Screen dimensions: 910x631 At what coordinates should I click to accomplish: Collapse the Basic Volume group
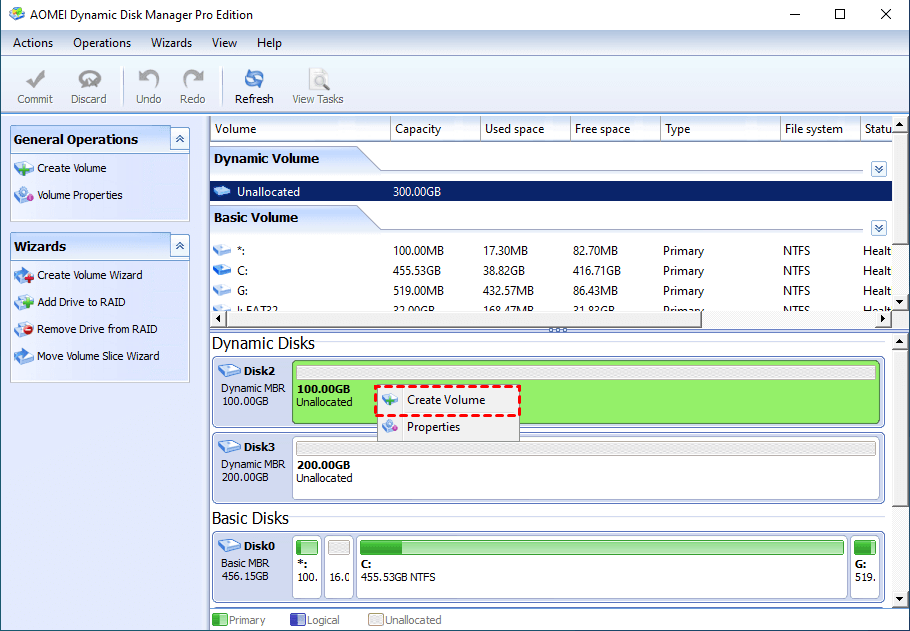click(879, 228)
